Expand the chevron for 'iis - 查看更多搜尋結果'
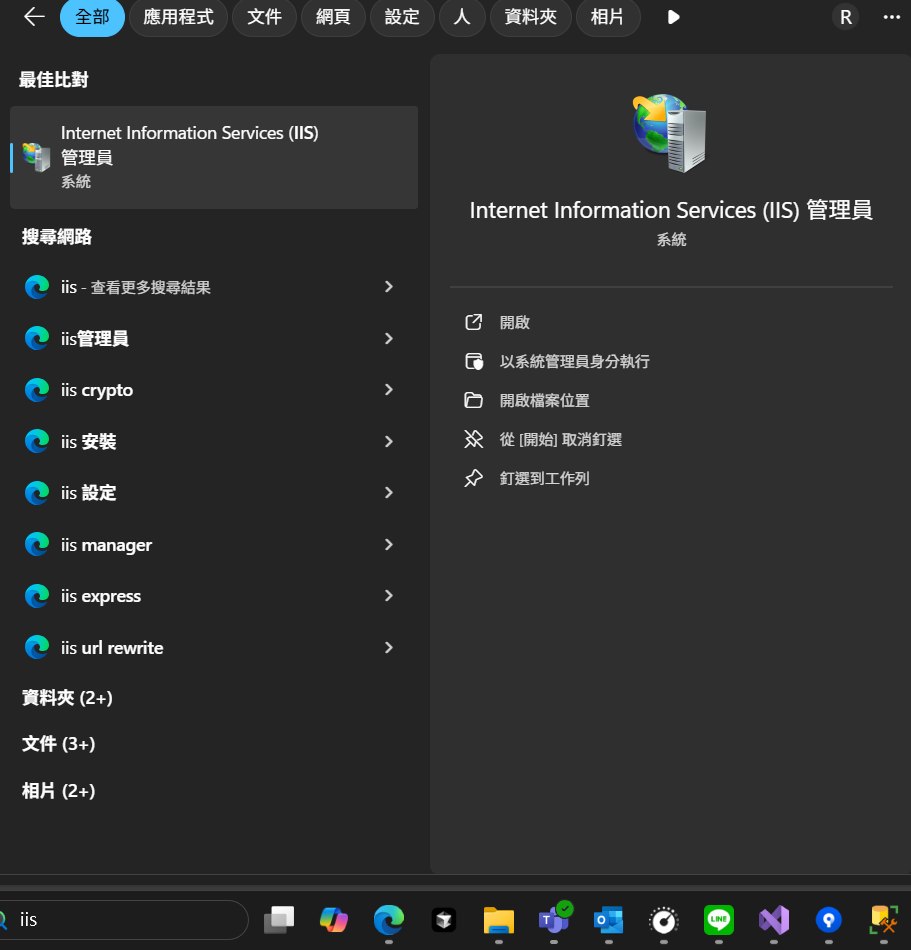Screen dimensions: 911x950 coord(389,287)
